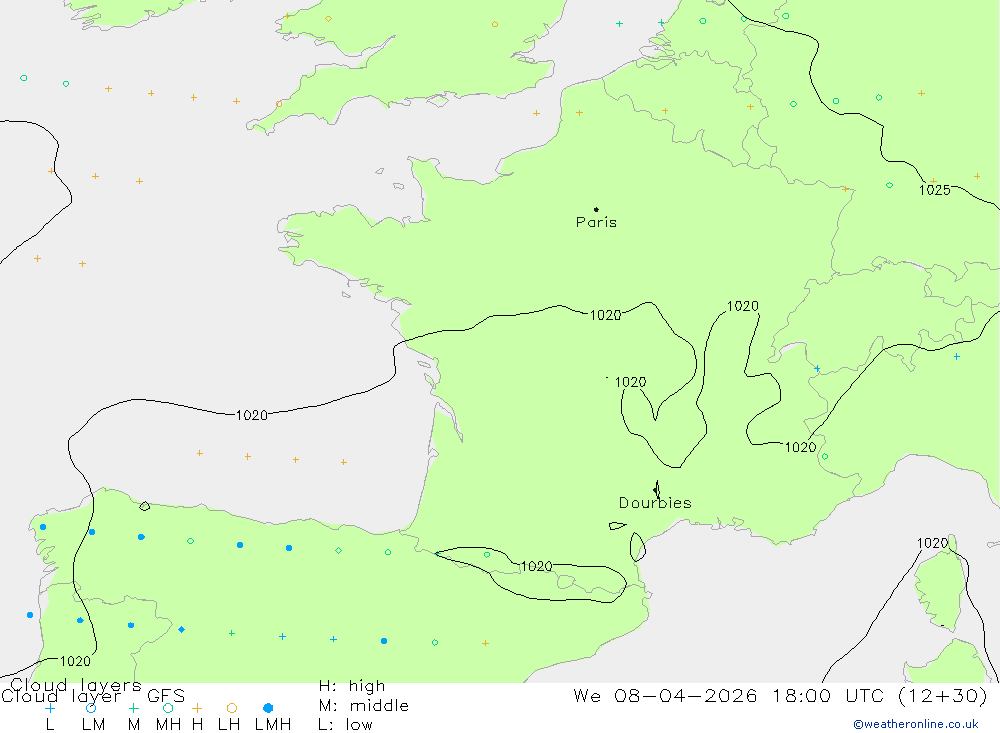1000x733 pixels.
Task: Click the "(12+30)" forecast run text
Action: click(x=943, y=695)
